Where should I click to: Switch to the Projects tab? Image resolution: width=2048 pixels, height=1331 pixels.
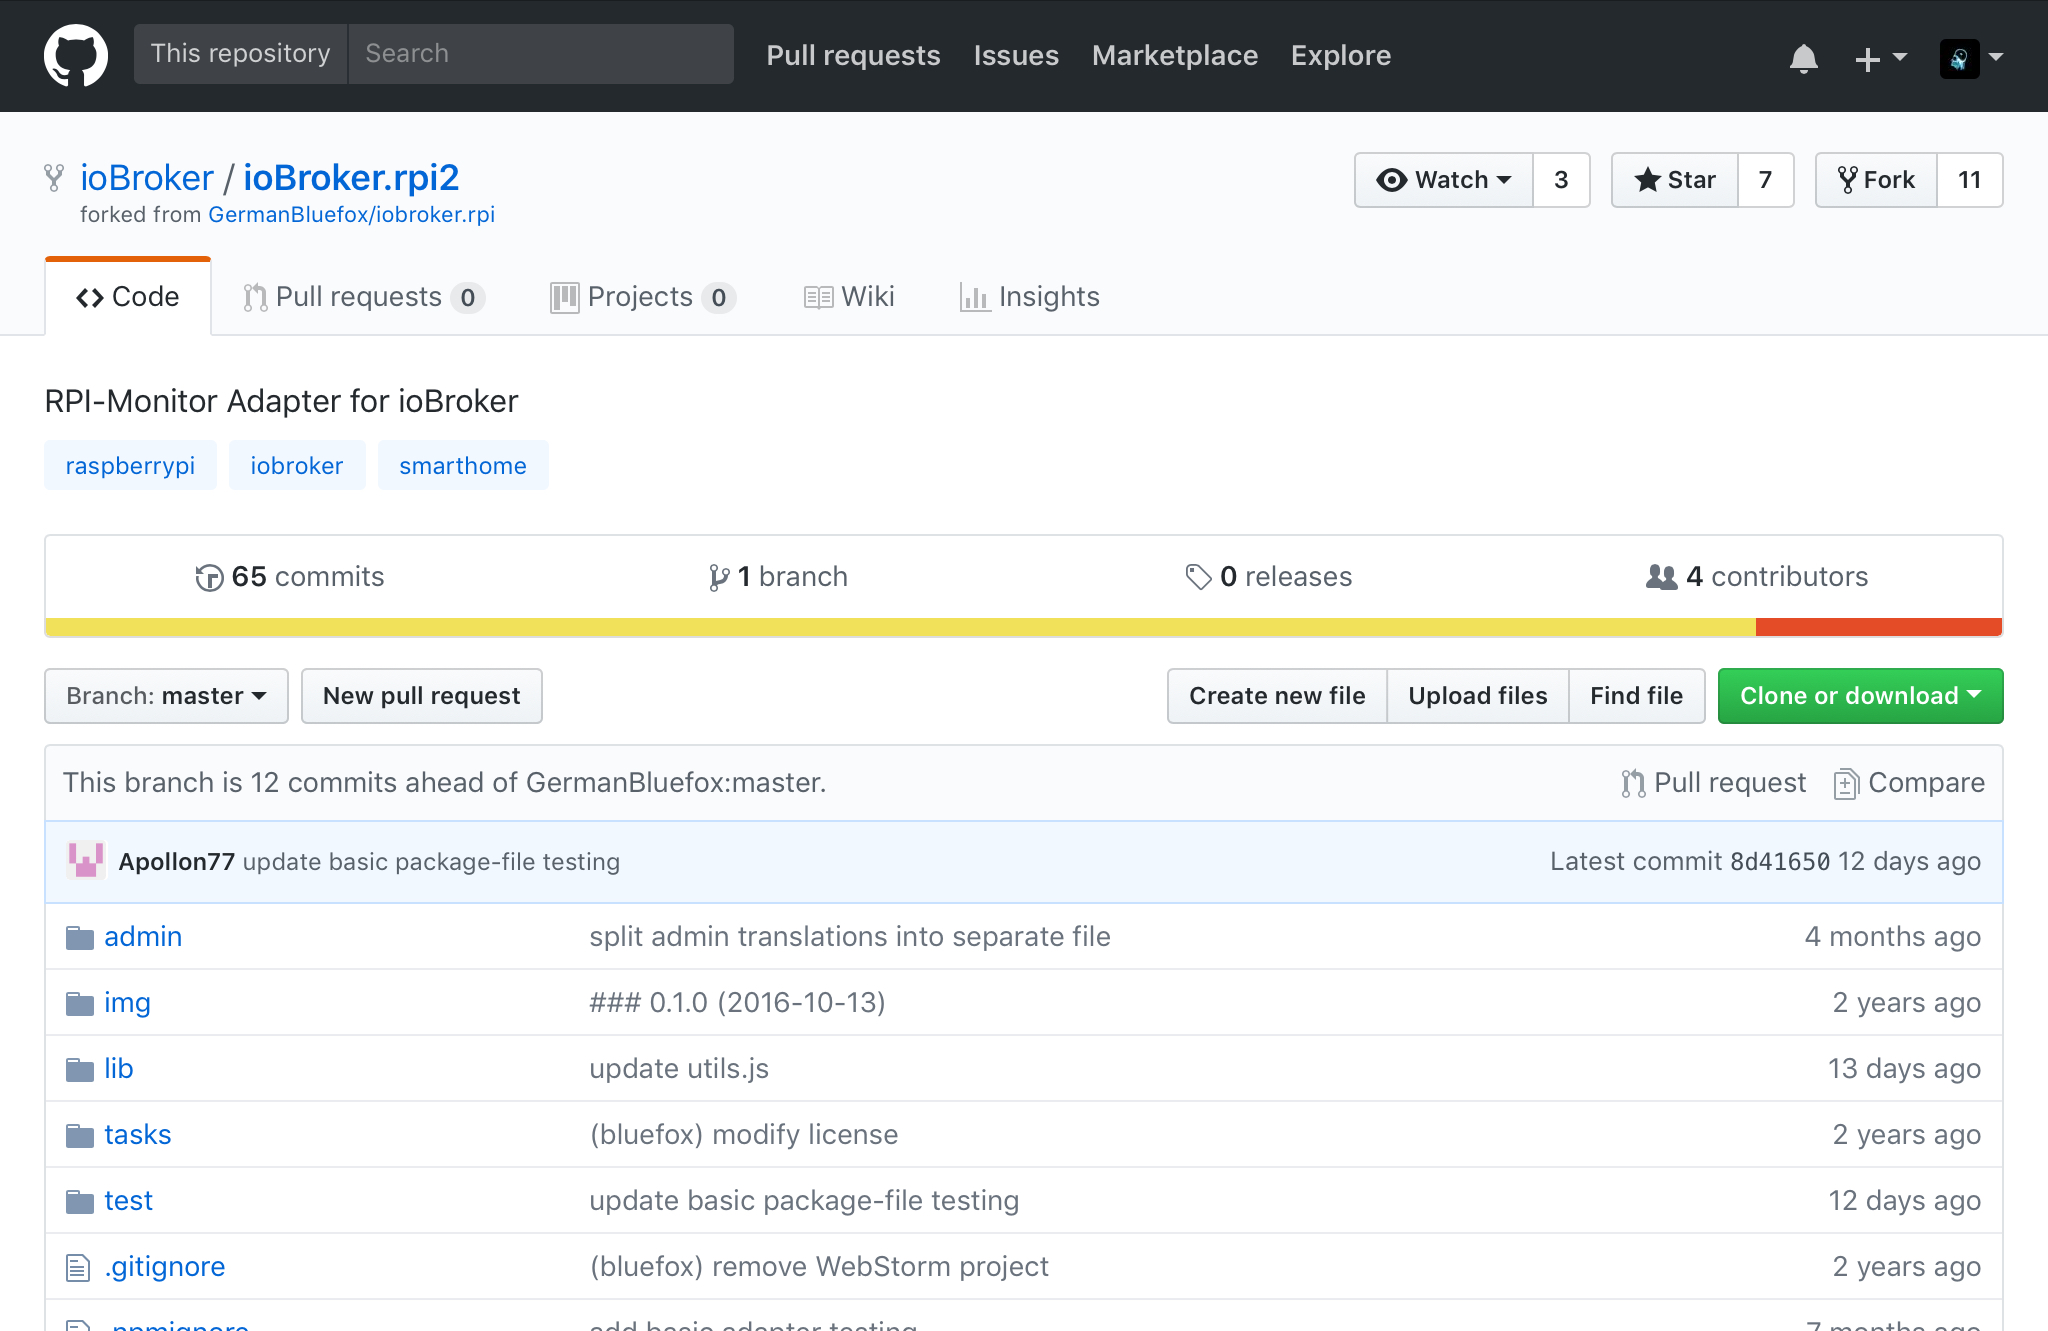[643, 297]
